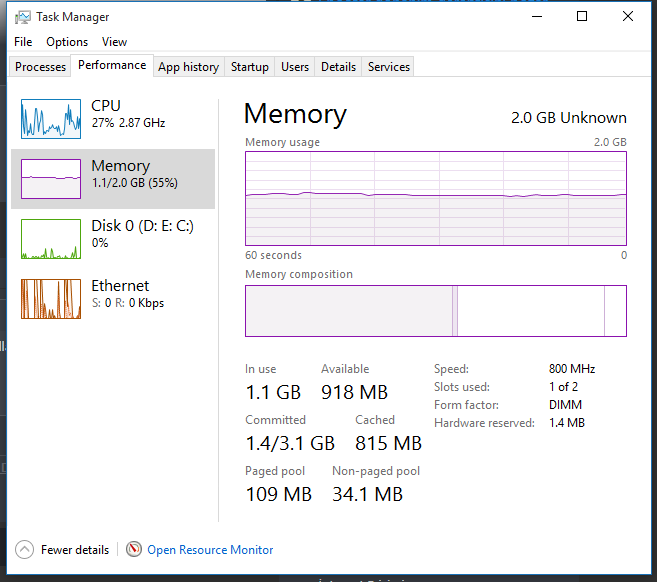Select the Memory graph thumbnail in sidebar
This screenshot has height=582, width=657.
(51, 179)
